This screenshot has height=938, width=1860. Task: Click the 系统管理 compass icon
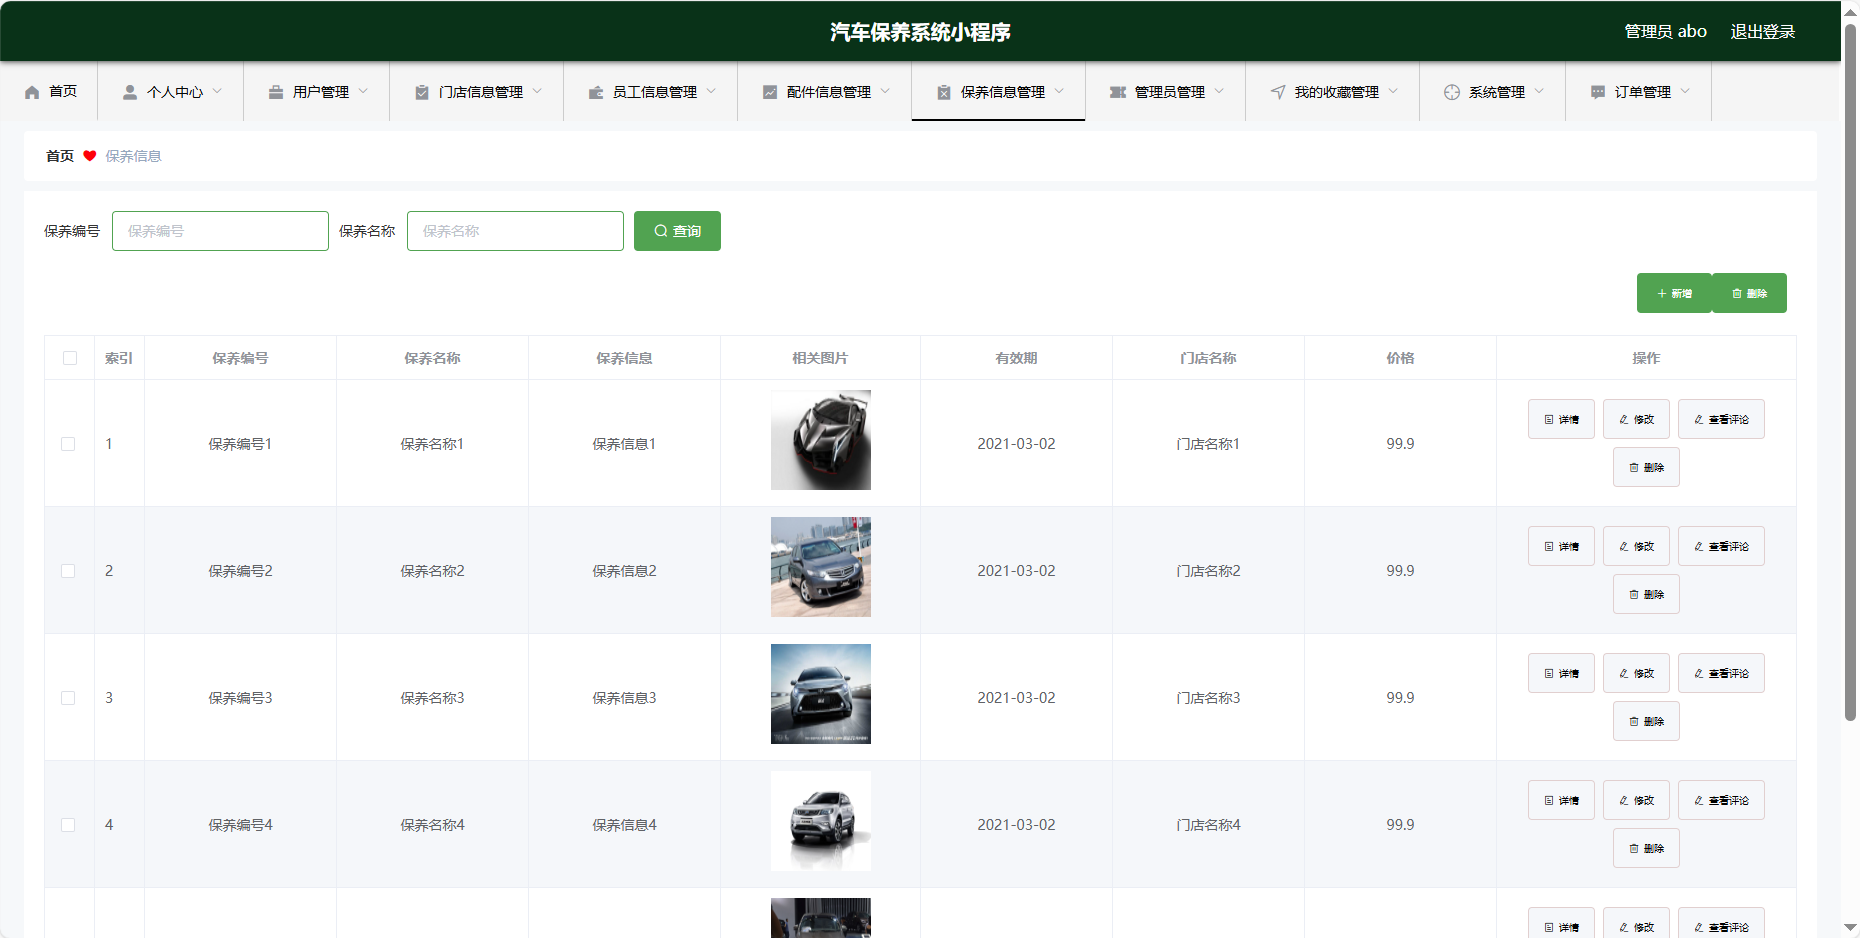pos(1452,92)
